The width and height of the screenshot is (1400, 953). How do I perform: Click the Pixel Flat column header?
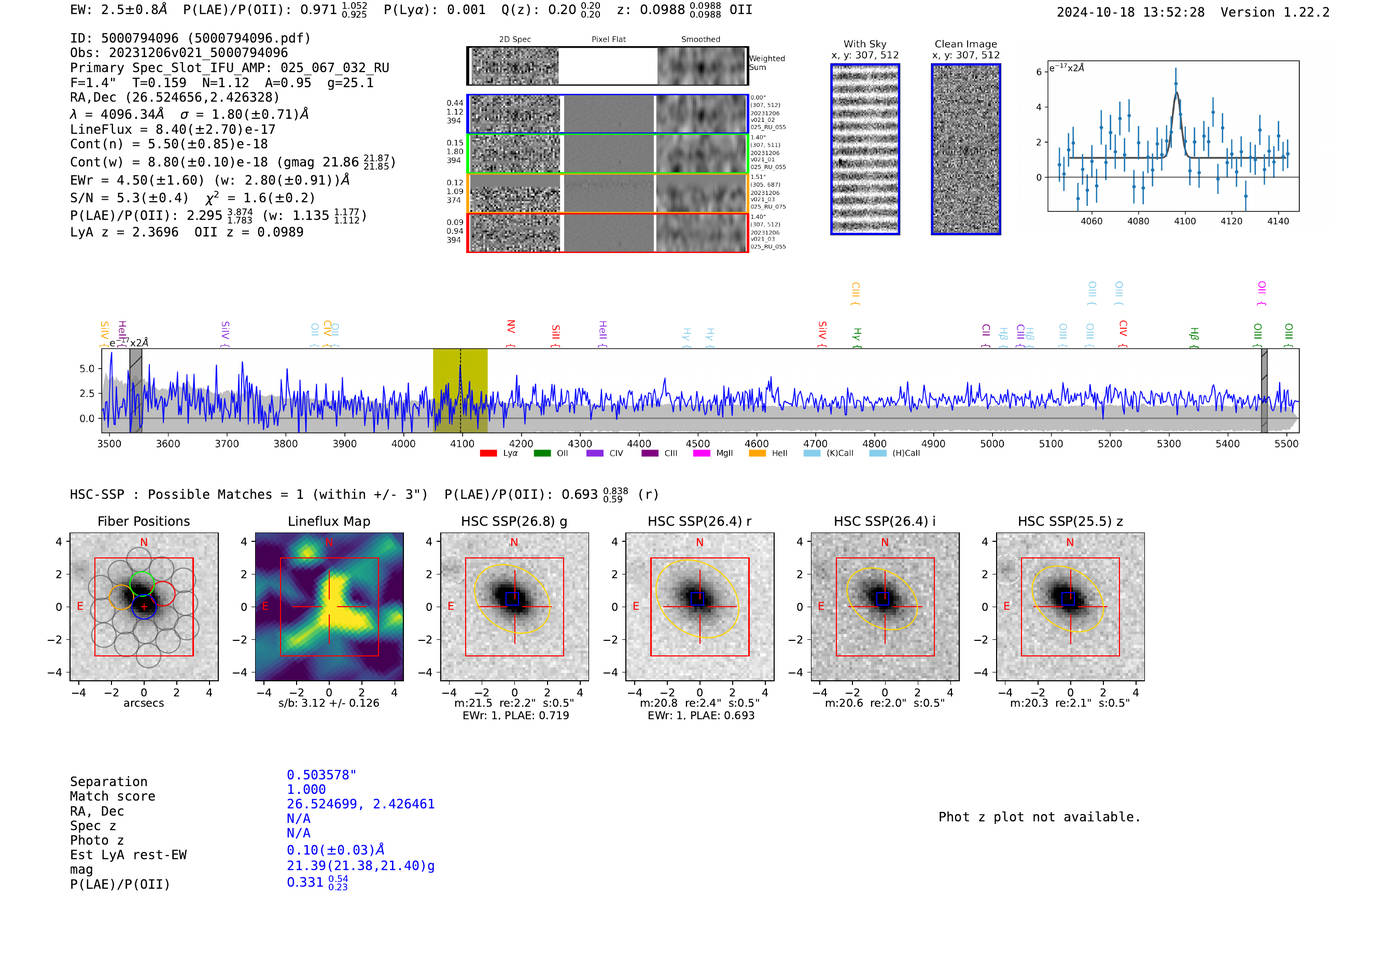pos(608,40)
